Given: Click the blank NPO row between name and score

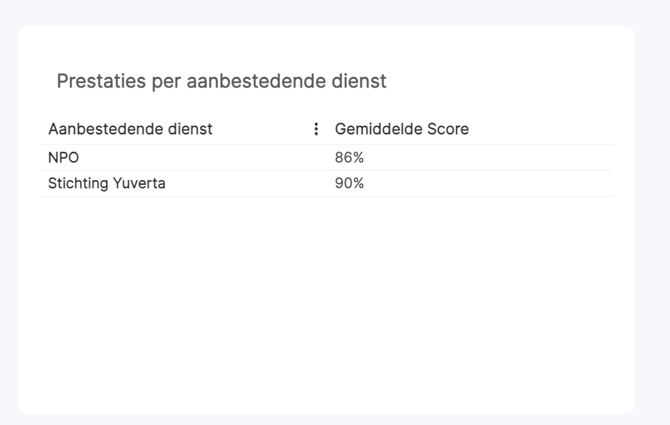Looking at the screenshot, I should pyautogui.click(x=203, y=158).
